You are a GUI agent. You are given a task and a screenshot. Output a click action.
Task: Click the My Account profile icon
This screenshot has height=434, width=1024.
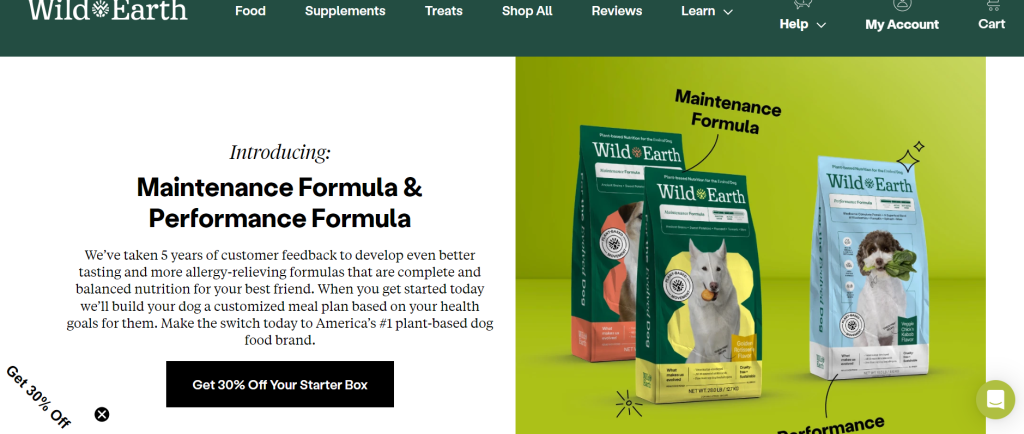click(x=902, y=5)
